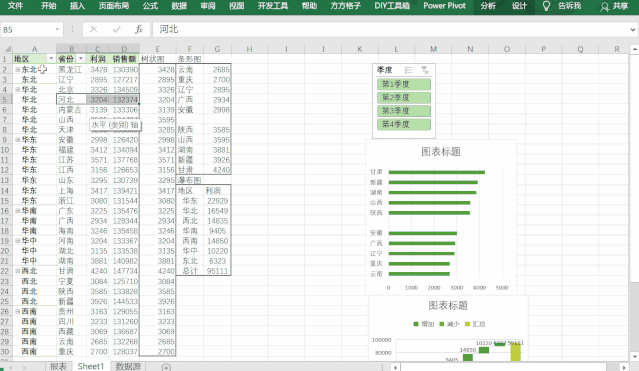Screen dimensions: 639x371
Task: Click the 销售额 header cell
Action: tap(124, 59)
